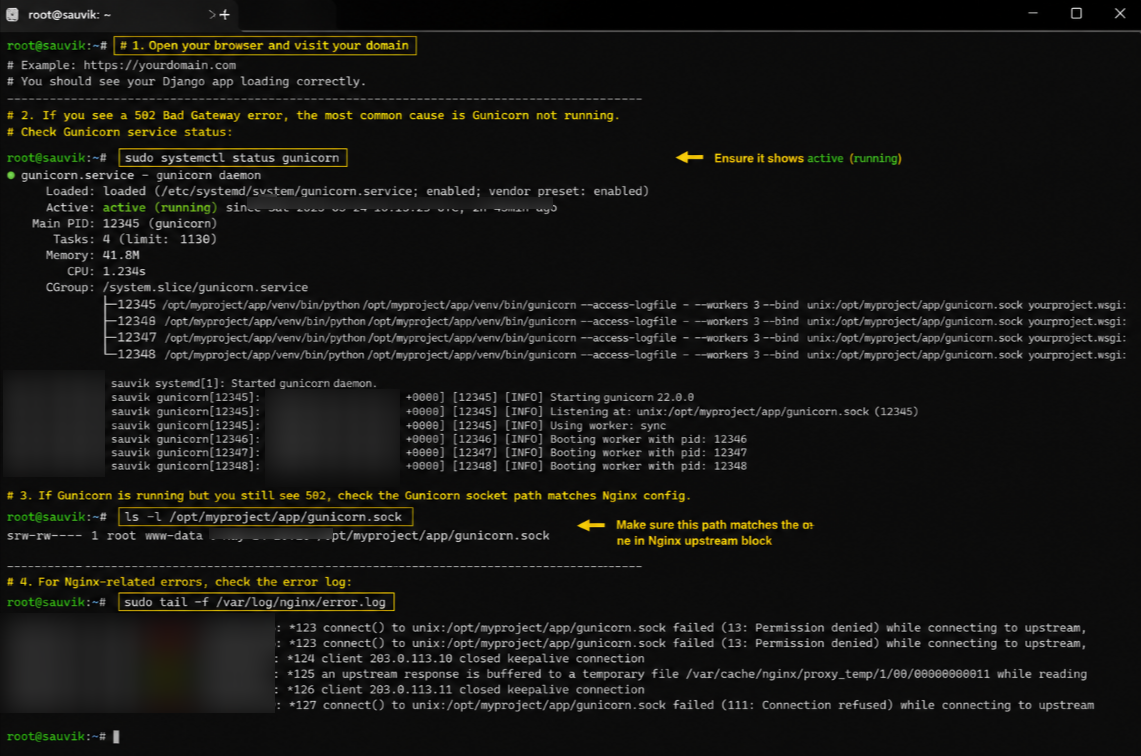Click 'Memory: 41.8M' line
This screenshot has width=1141, height=756.
click(x=92, y=255)
